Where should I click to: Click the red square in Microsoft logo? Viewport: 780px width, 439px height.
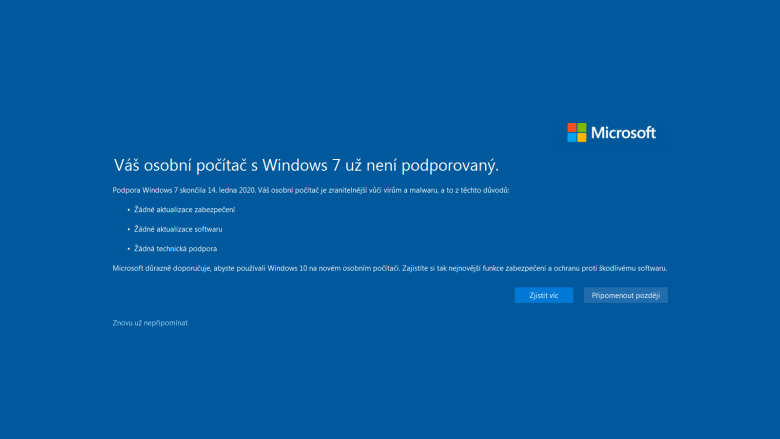point(572,127)
